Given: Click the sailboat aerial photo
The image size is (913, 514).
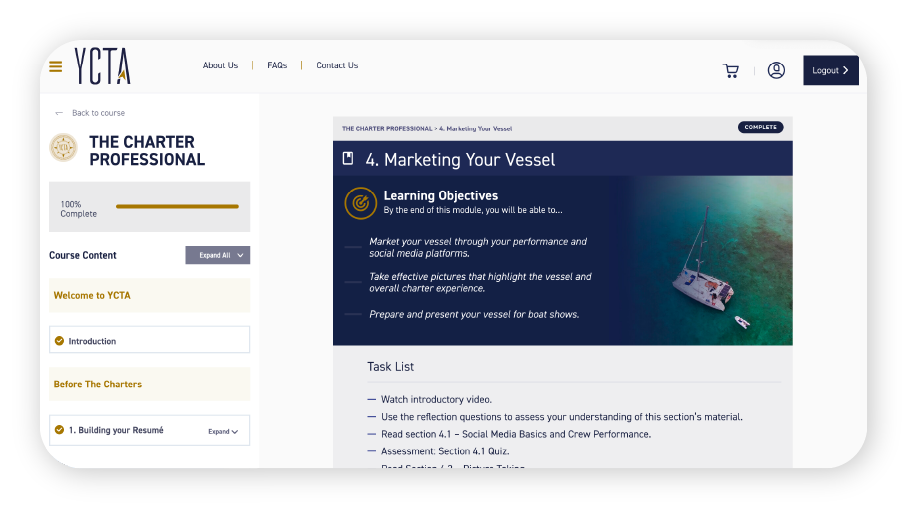Looking at the screenshot, I should (x=709, y=260).
